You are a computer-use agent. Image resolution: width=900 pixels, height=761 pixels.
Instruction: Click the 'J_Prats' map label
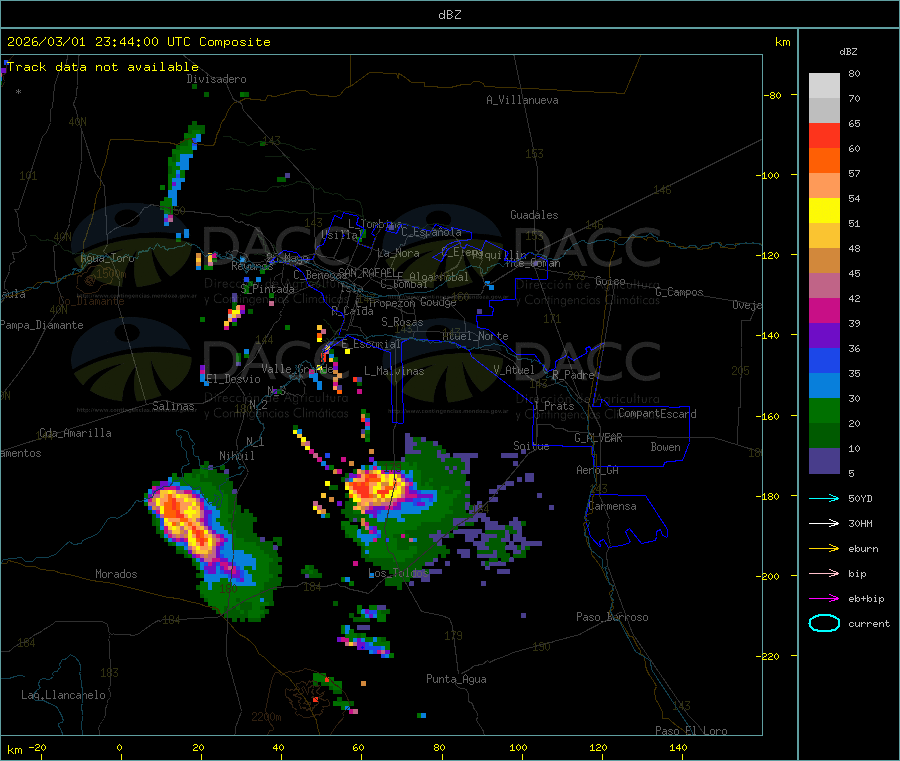[554, 406]
